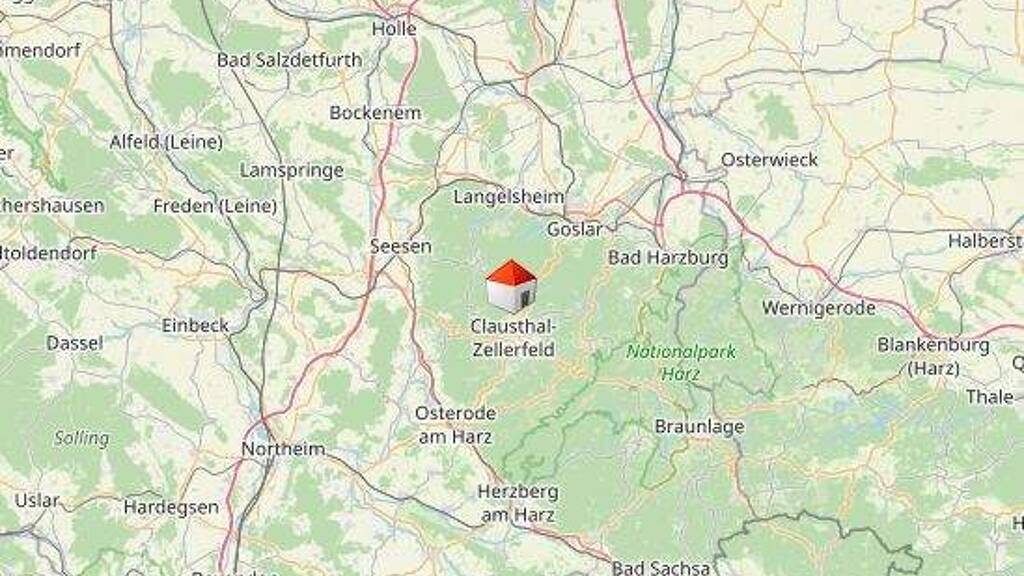This screenshot has width=1024, height=576.
Task: Click the red-roofed house marker icon
Action: click(x=511, y=285)
